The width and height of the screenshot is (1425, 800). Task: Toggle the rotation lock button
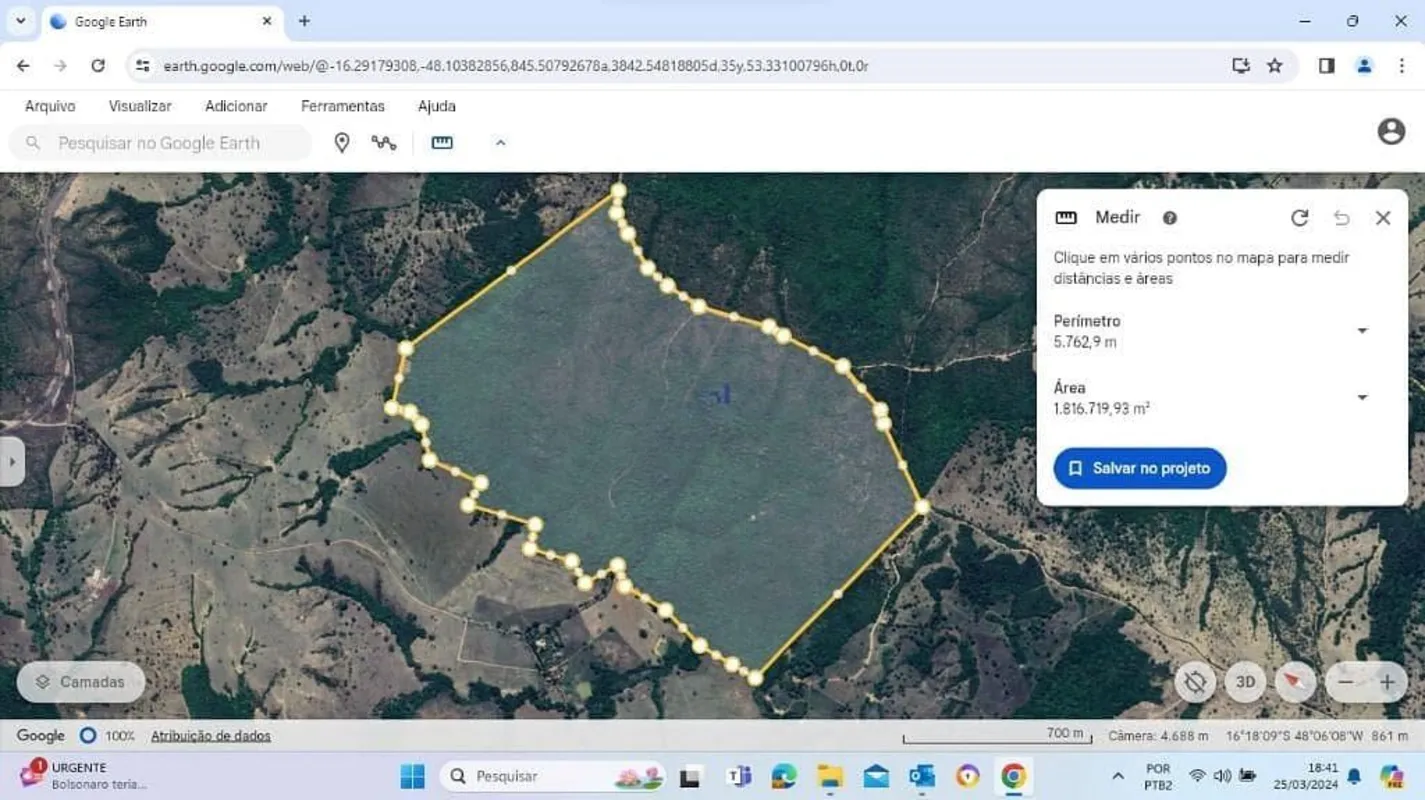(x=1194, y=682)
